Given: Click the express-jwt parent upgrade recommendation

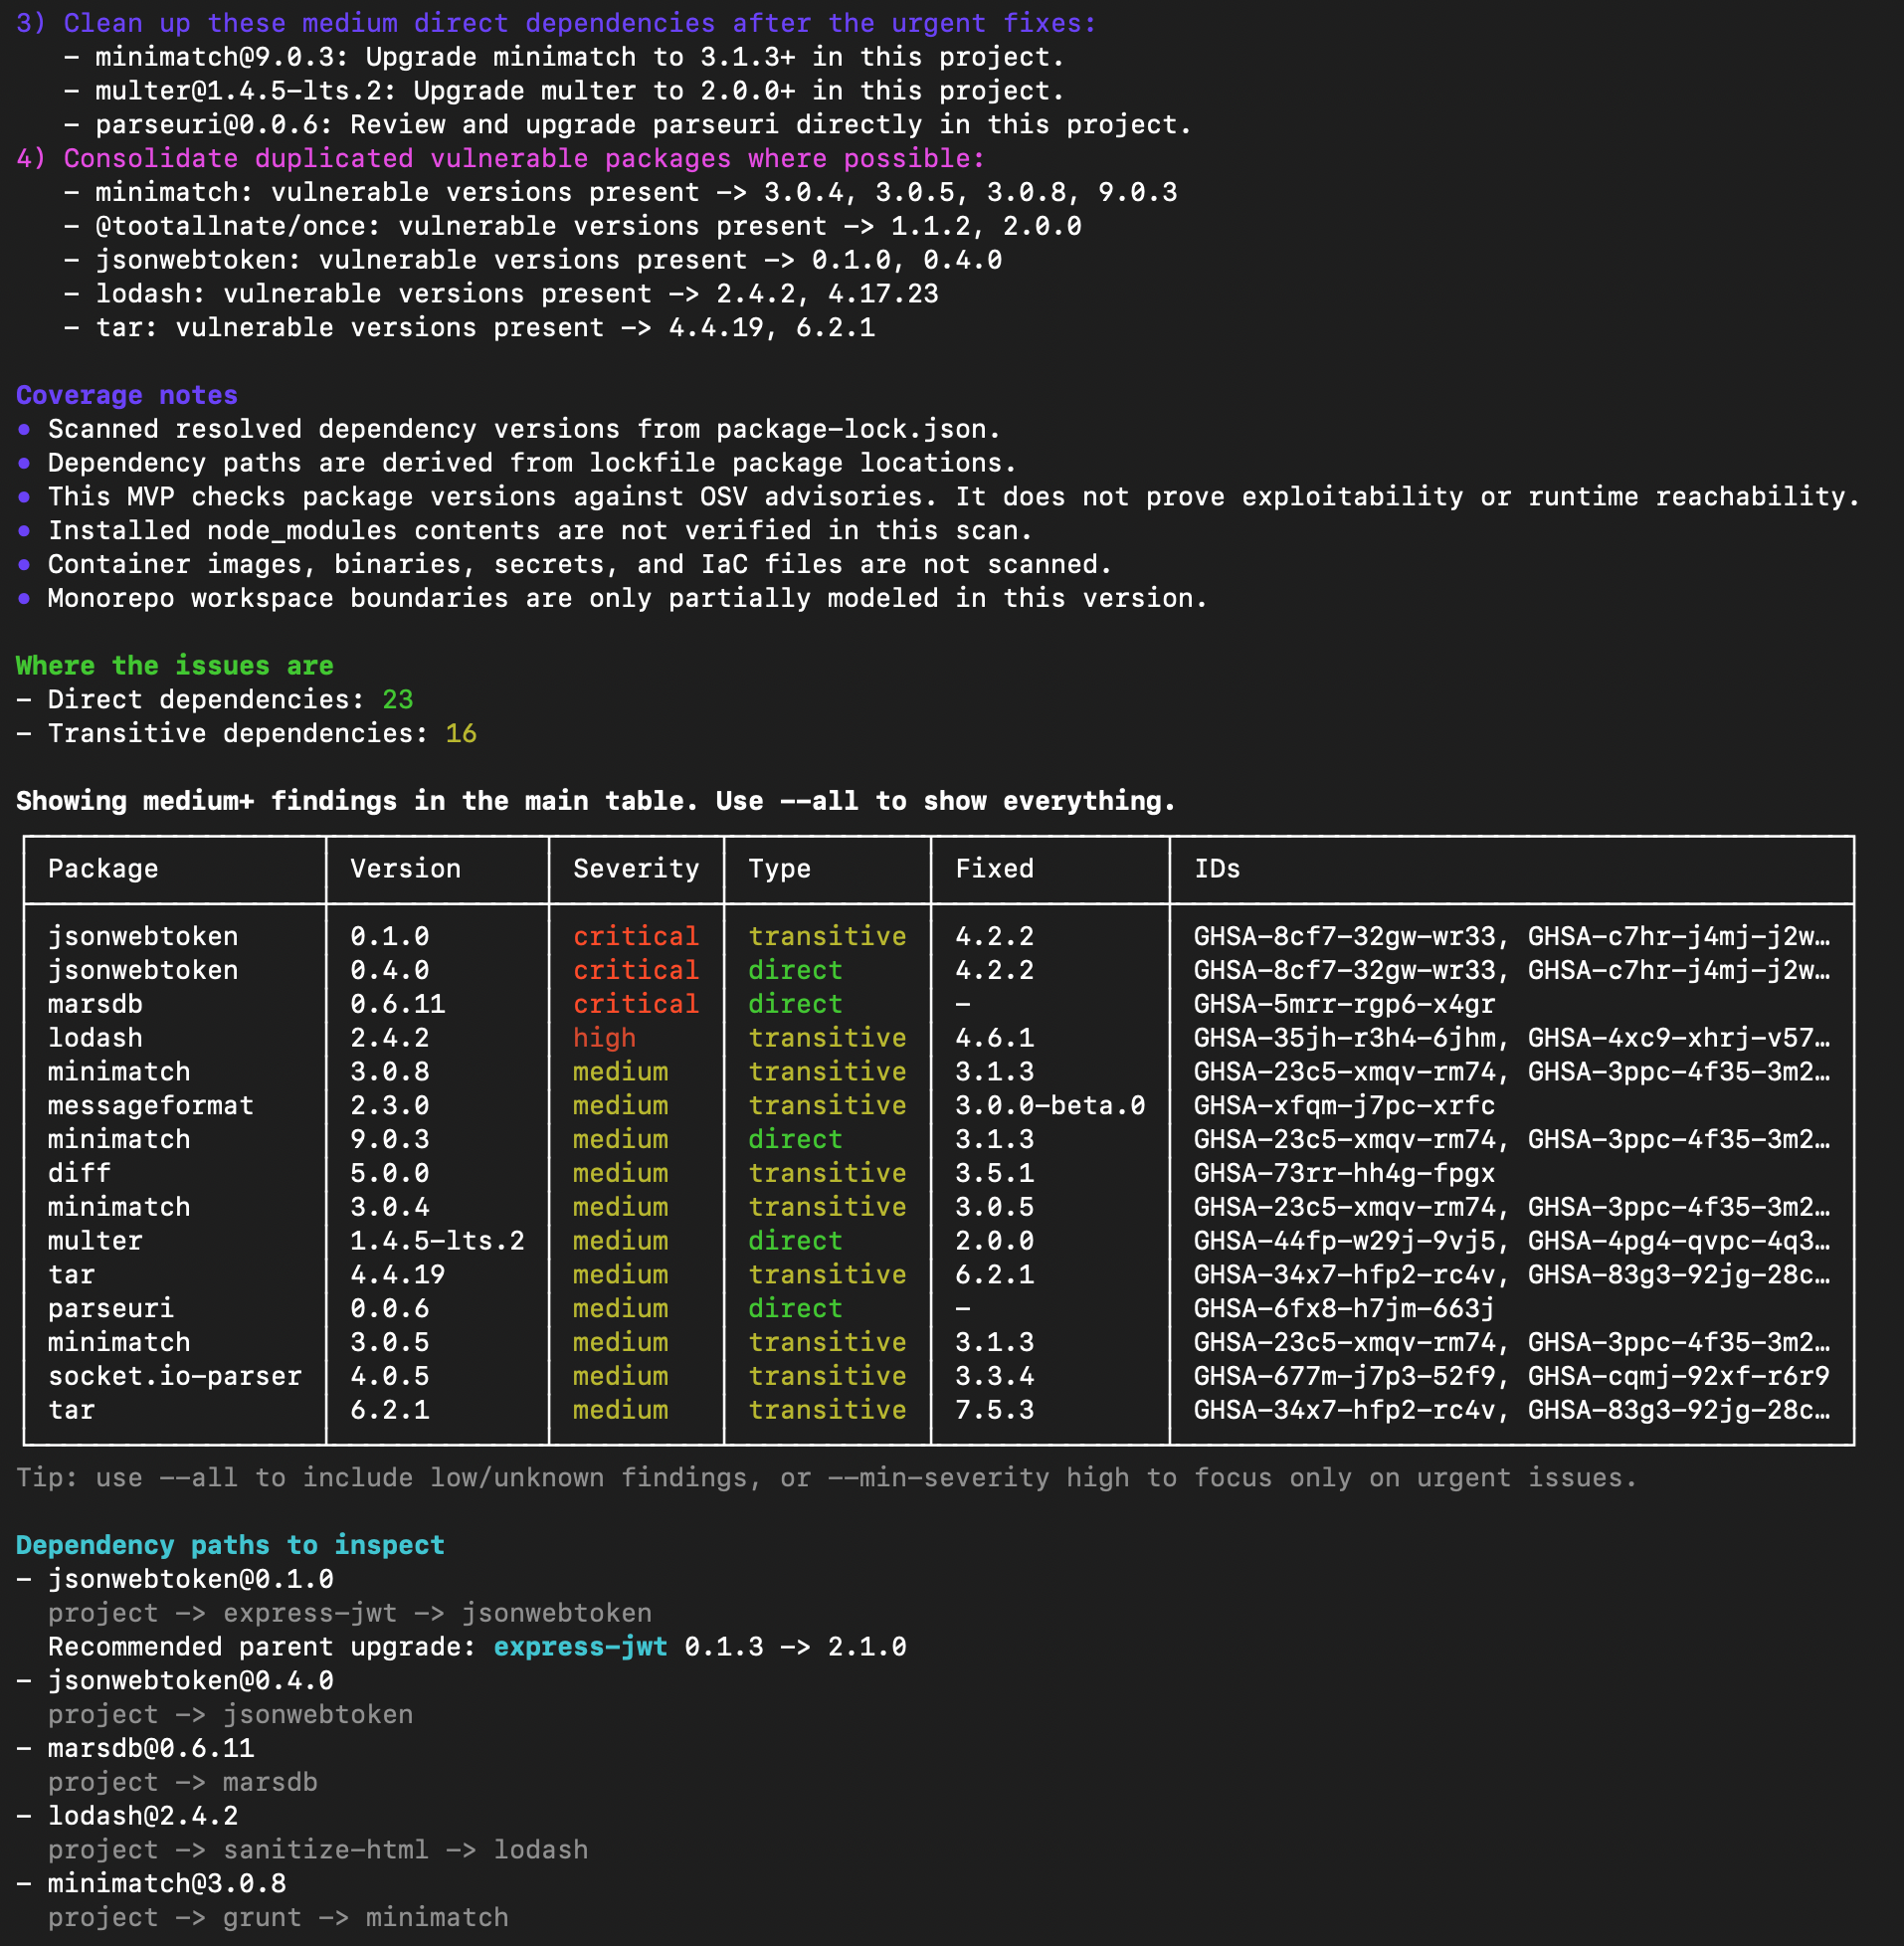Looking at the screenshot, I should [x=580, y=1646].
